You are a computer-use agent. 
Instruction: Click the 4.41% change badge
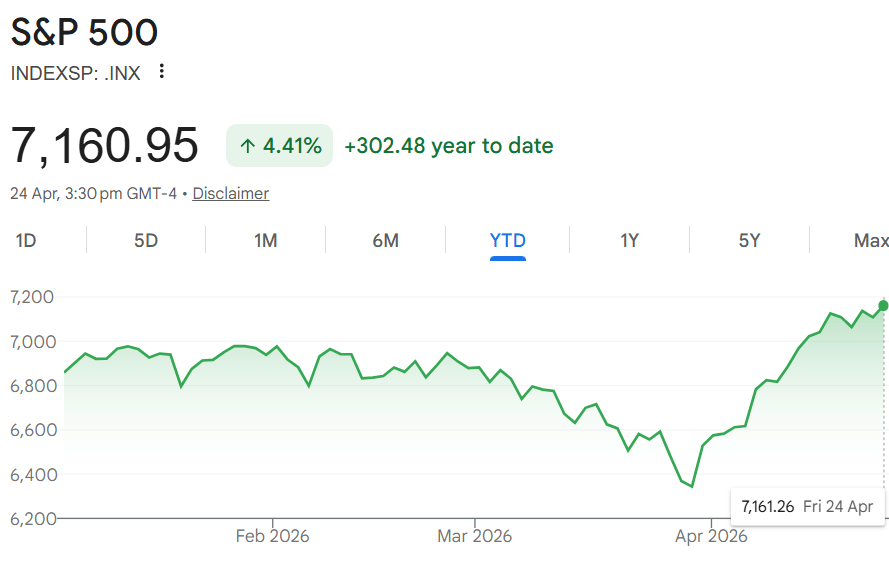click(x=279, y=146)
